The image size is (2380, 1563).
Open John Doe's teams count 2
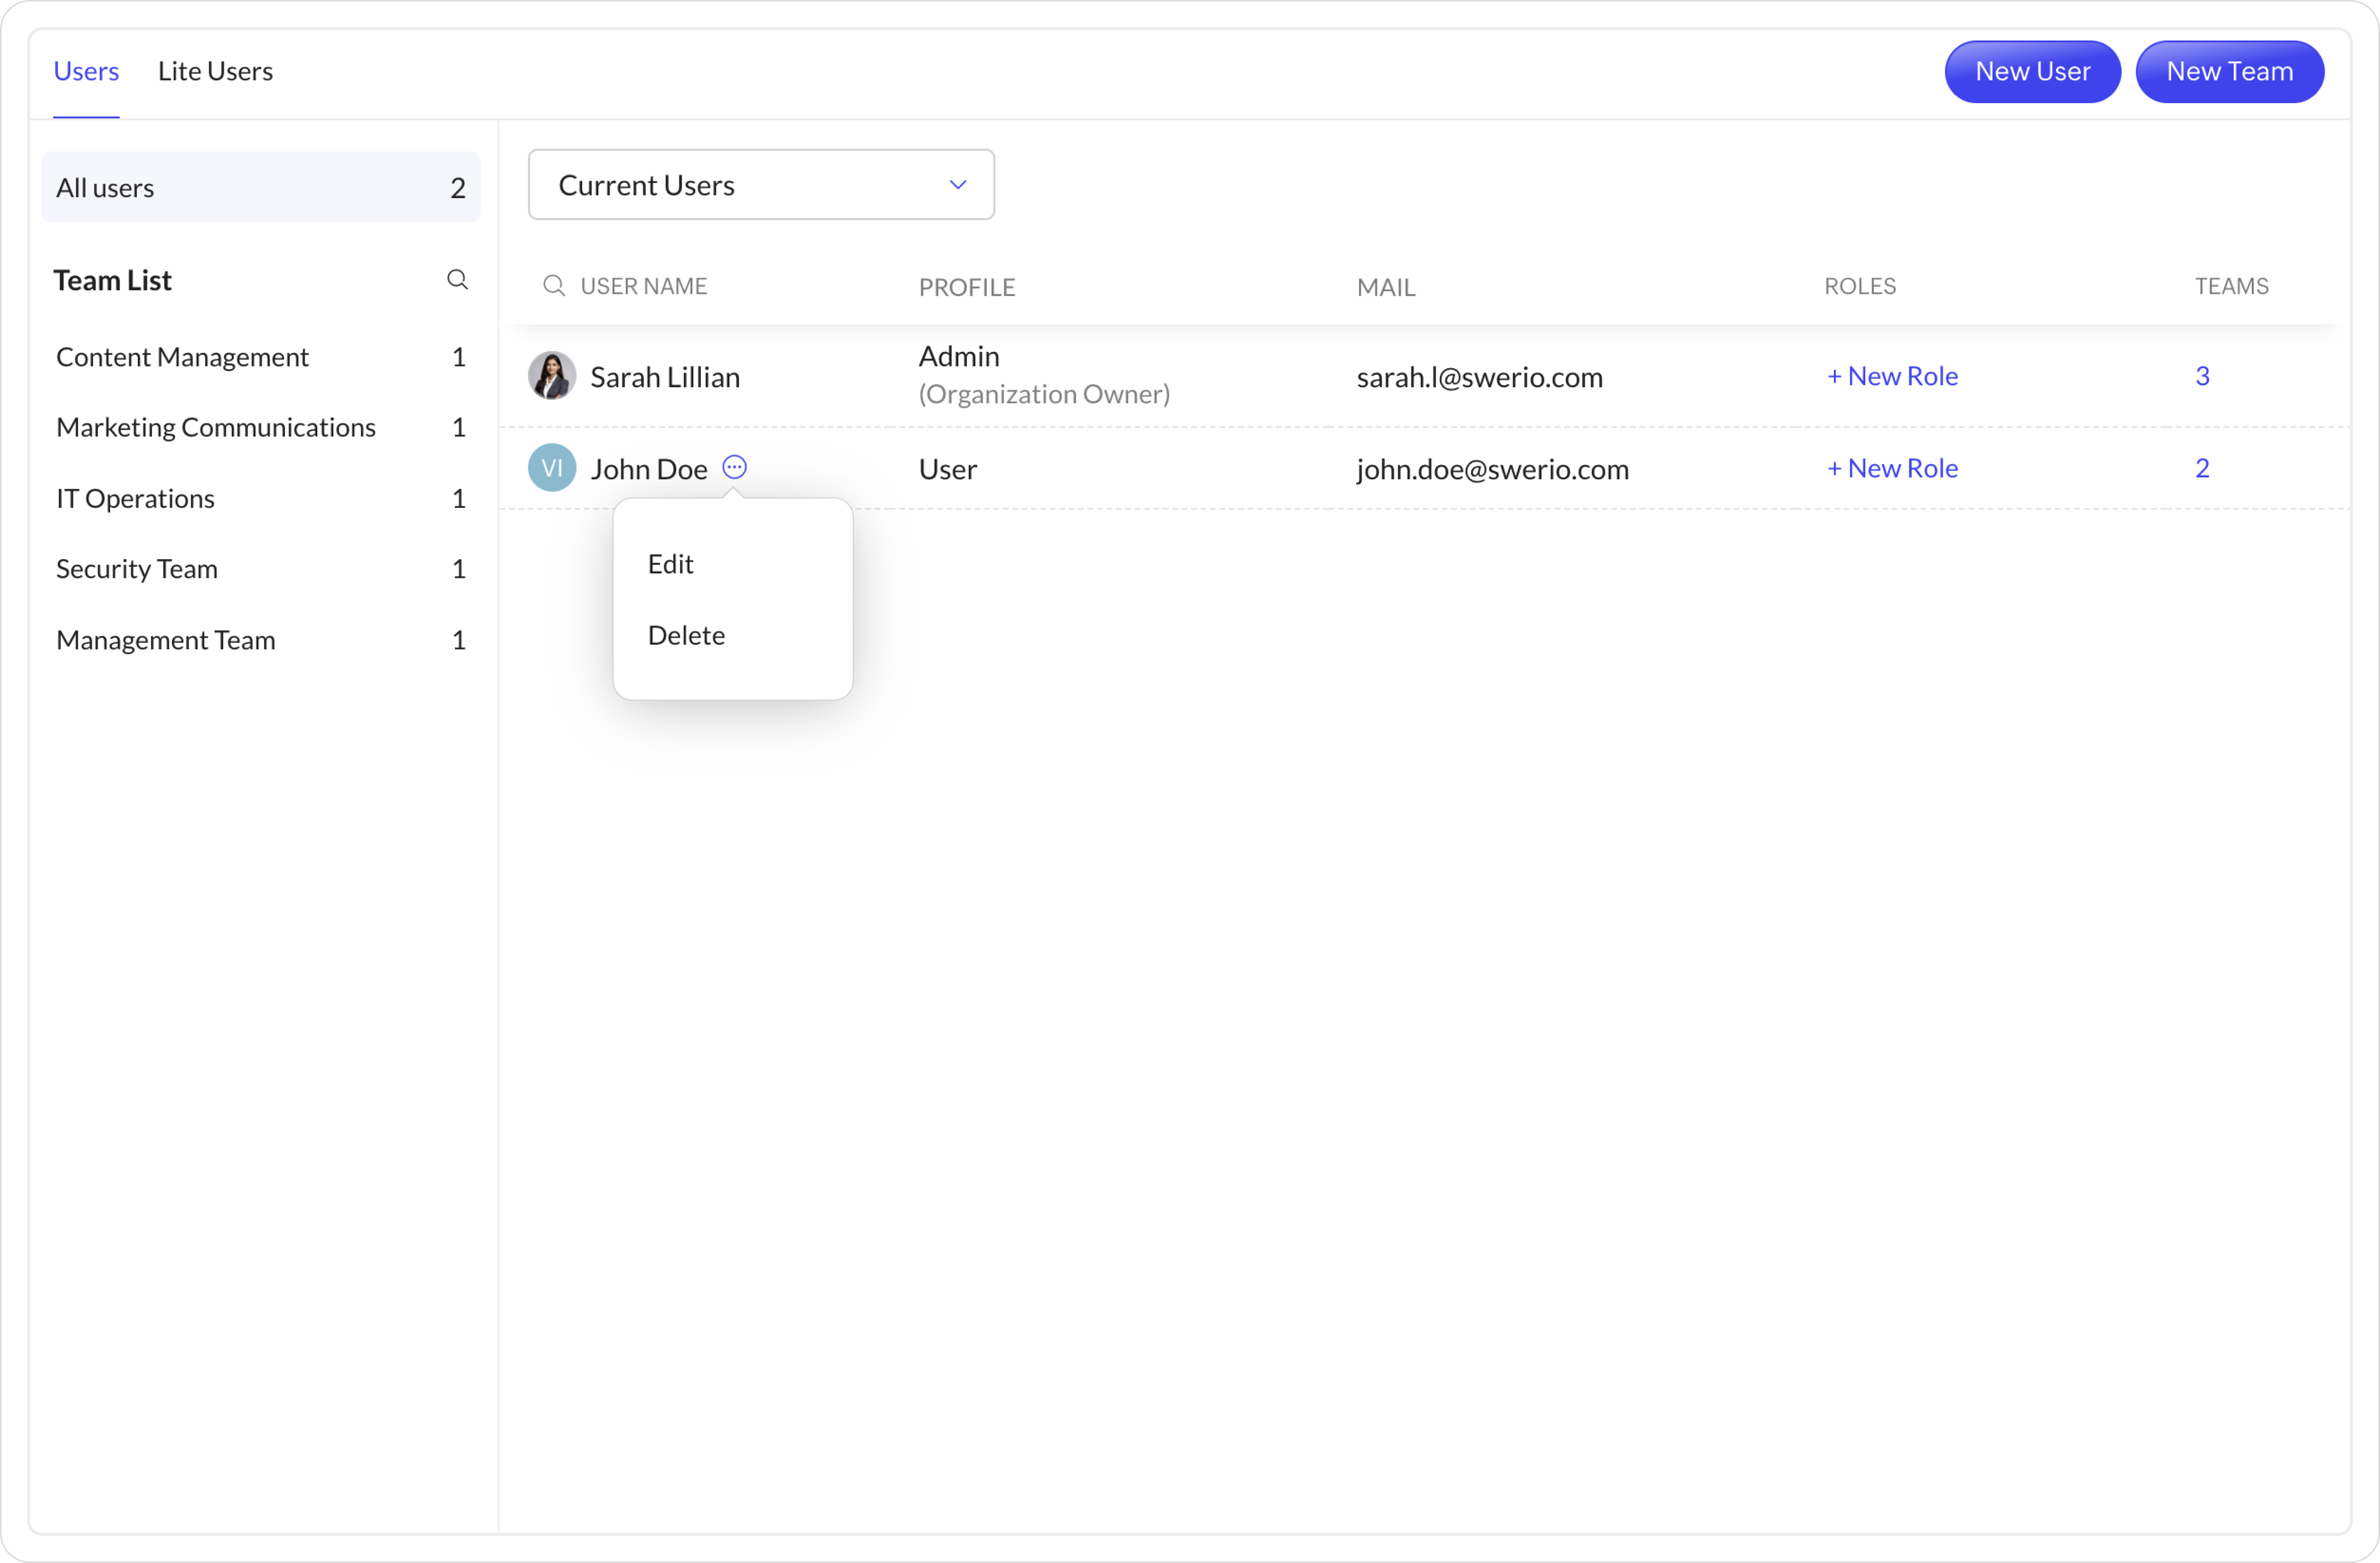2201,468
